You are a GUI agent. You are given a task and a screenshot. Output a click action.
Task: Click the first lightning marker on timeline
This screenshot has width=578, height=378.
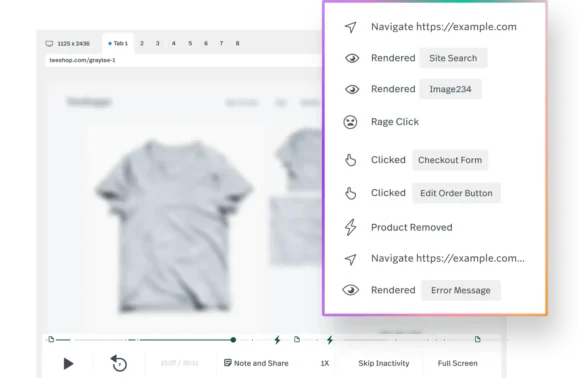277,340
